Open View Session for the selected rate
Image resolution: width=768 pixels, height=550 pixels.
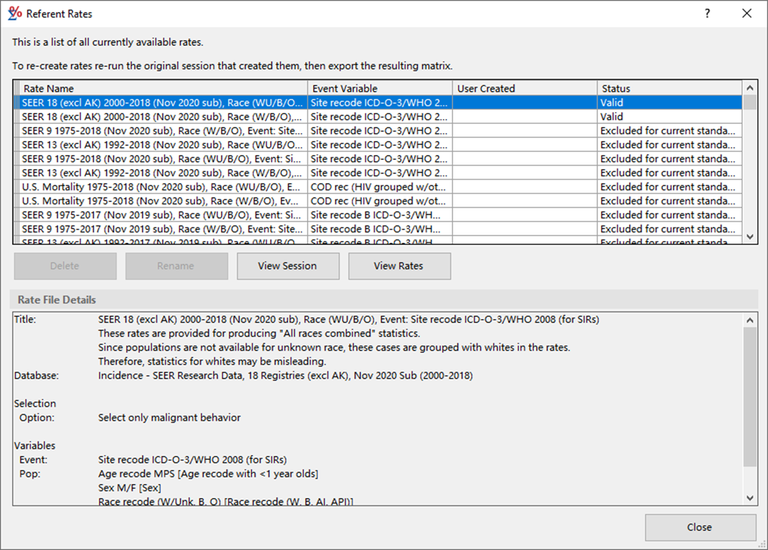point(288,266)
